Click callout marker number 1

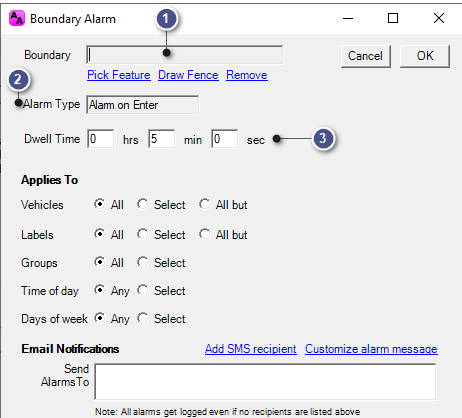point(167,19)
